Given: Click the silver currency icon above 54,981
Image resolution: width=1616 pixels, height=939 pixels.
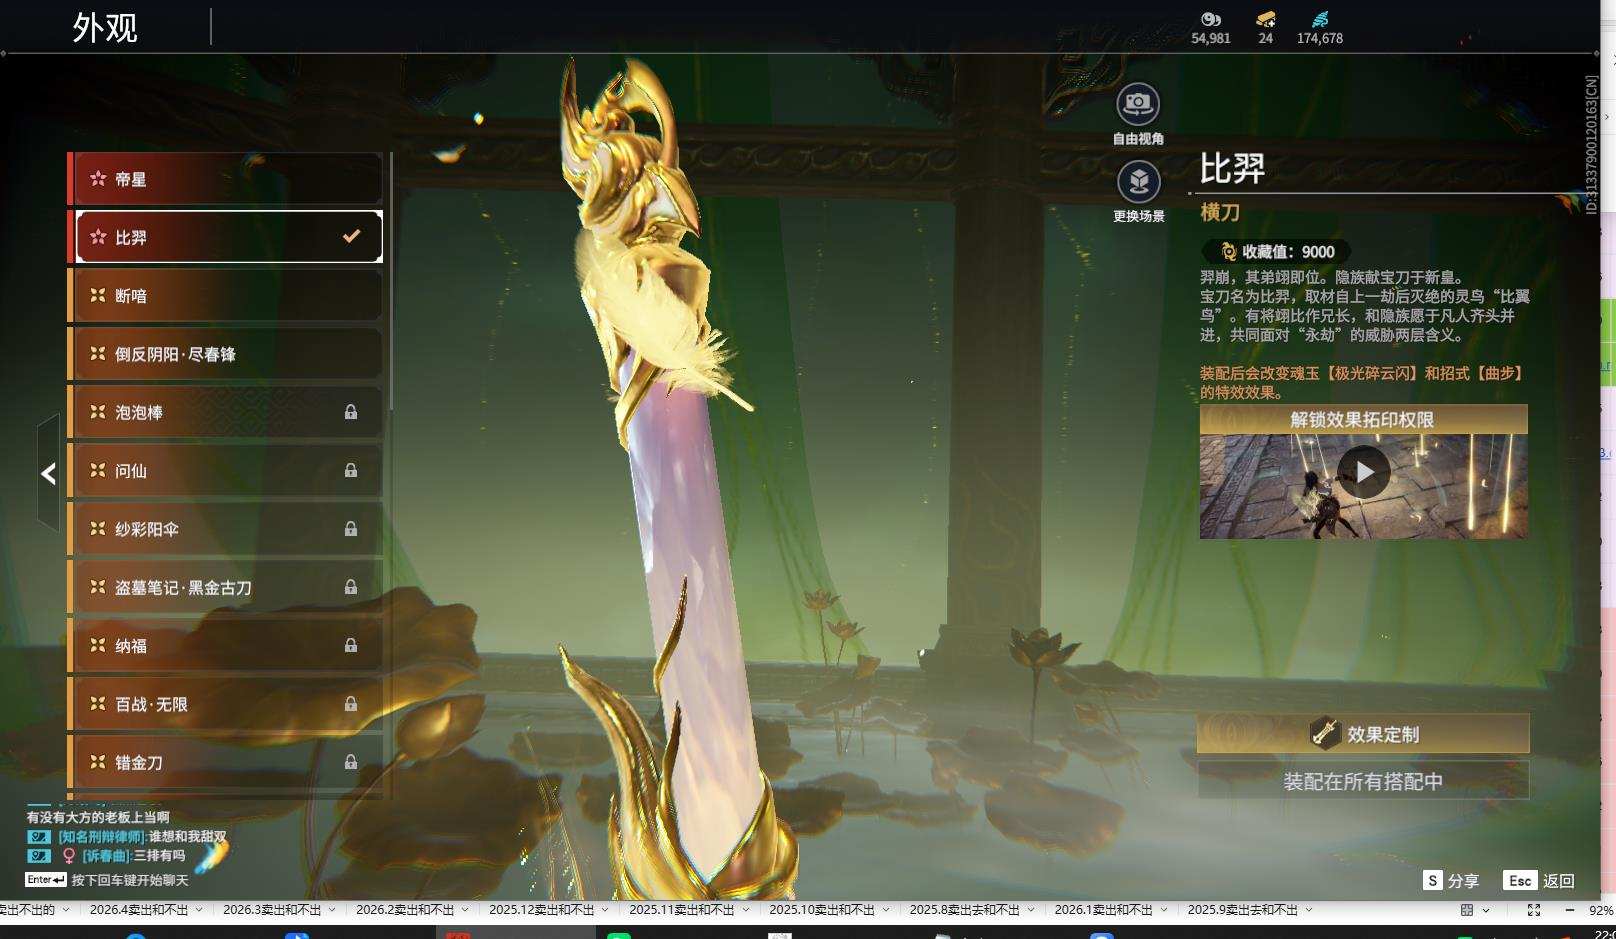Looking at the screenshot, I should pos(1211,19).
